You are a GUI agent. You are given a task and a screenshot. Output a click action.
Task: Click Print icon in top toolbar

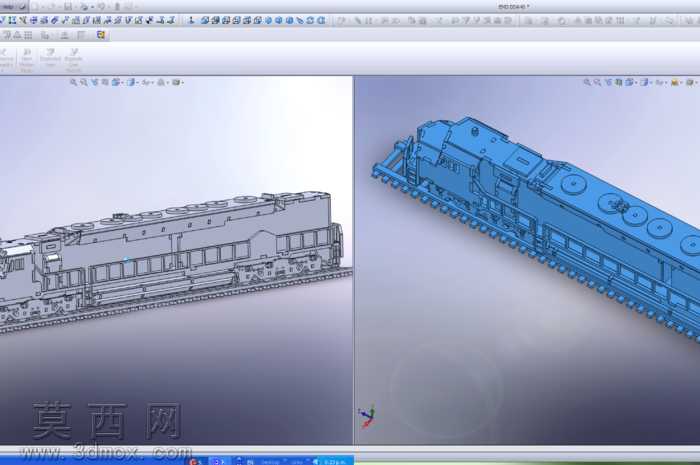pos(83,6)
